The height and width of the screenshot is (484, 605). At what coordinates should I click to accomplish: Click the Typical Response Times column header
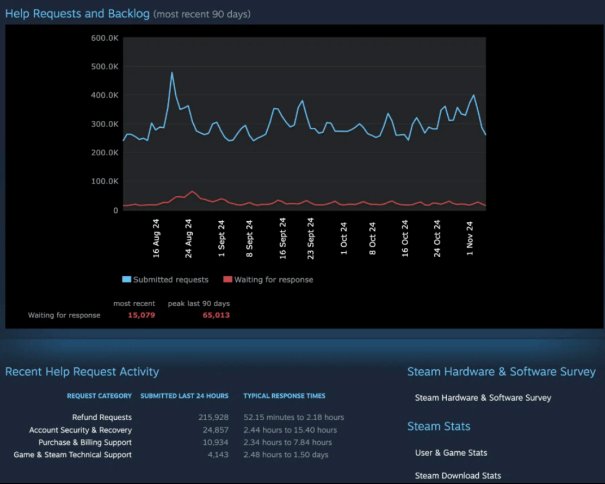click(x=284, y=396)
